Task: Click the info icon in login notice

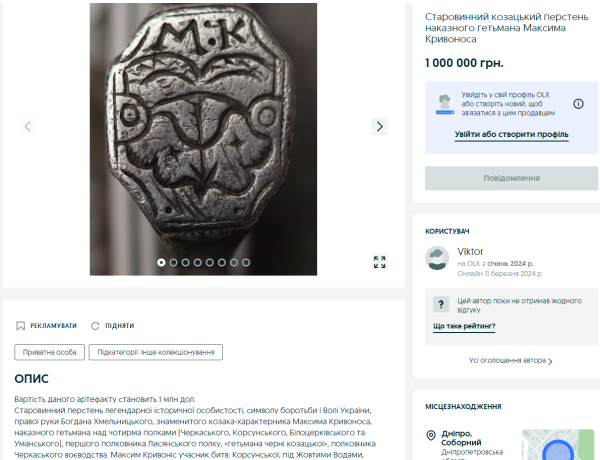Action: tap(578, 103)
